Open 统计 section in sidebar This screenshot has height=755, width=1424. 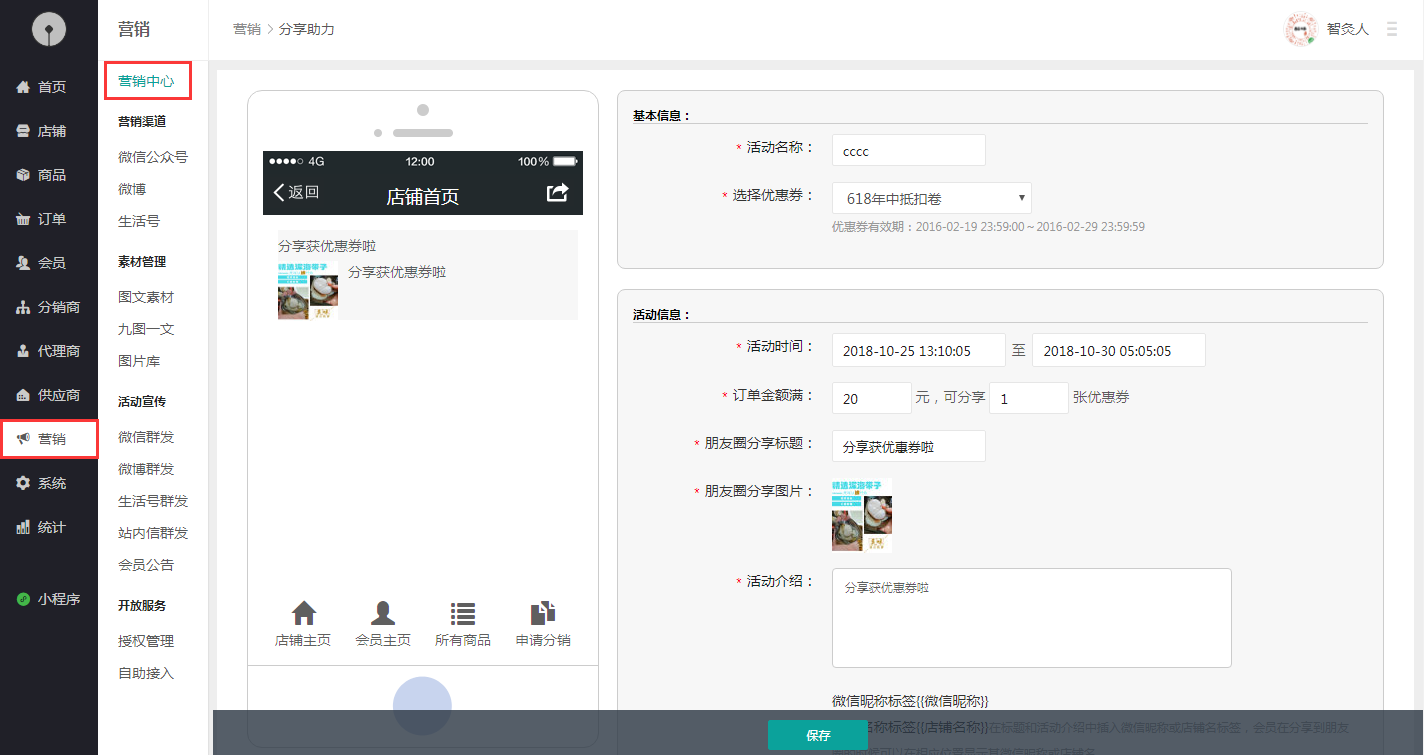[50, 527]
